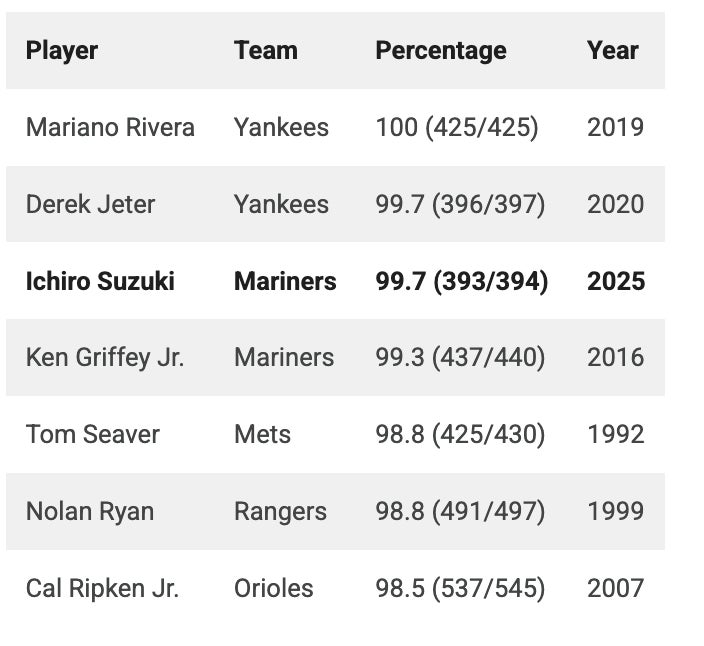Select the 1992 year cell
704x646 pixels.
[x=615, y=434]
